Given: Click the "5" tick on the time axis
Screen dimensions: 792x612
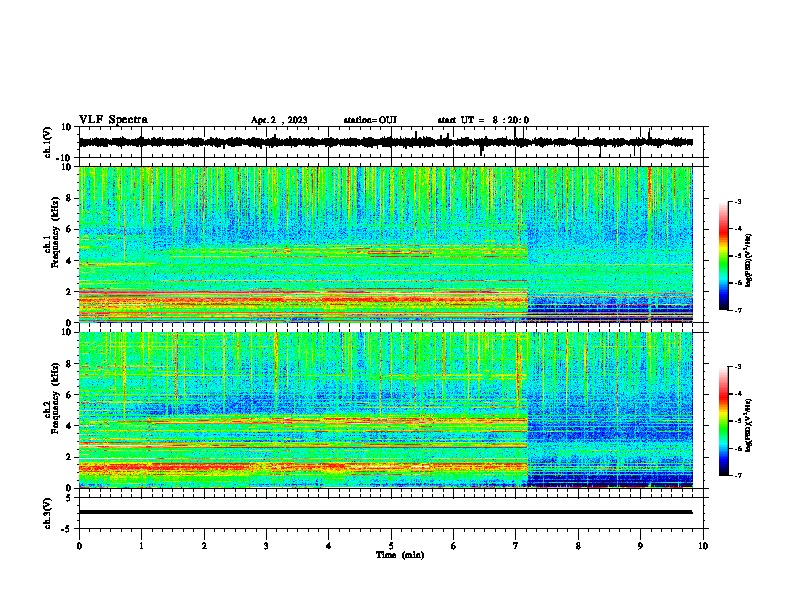Looking at the screenshot, I should coord(391,546).
